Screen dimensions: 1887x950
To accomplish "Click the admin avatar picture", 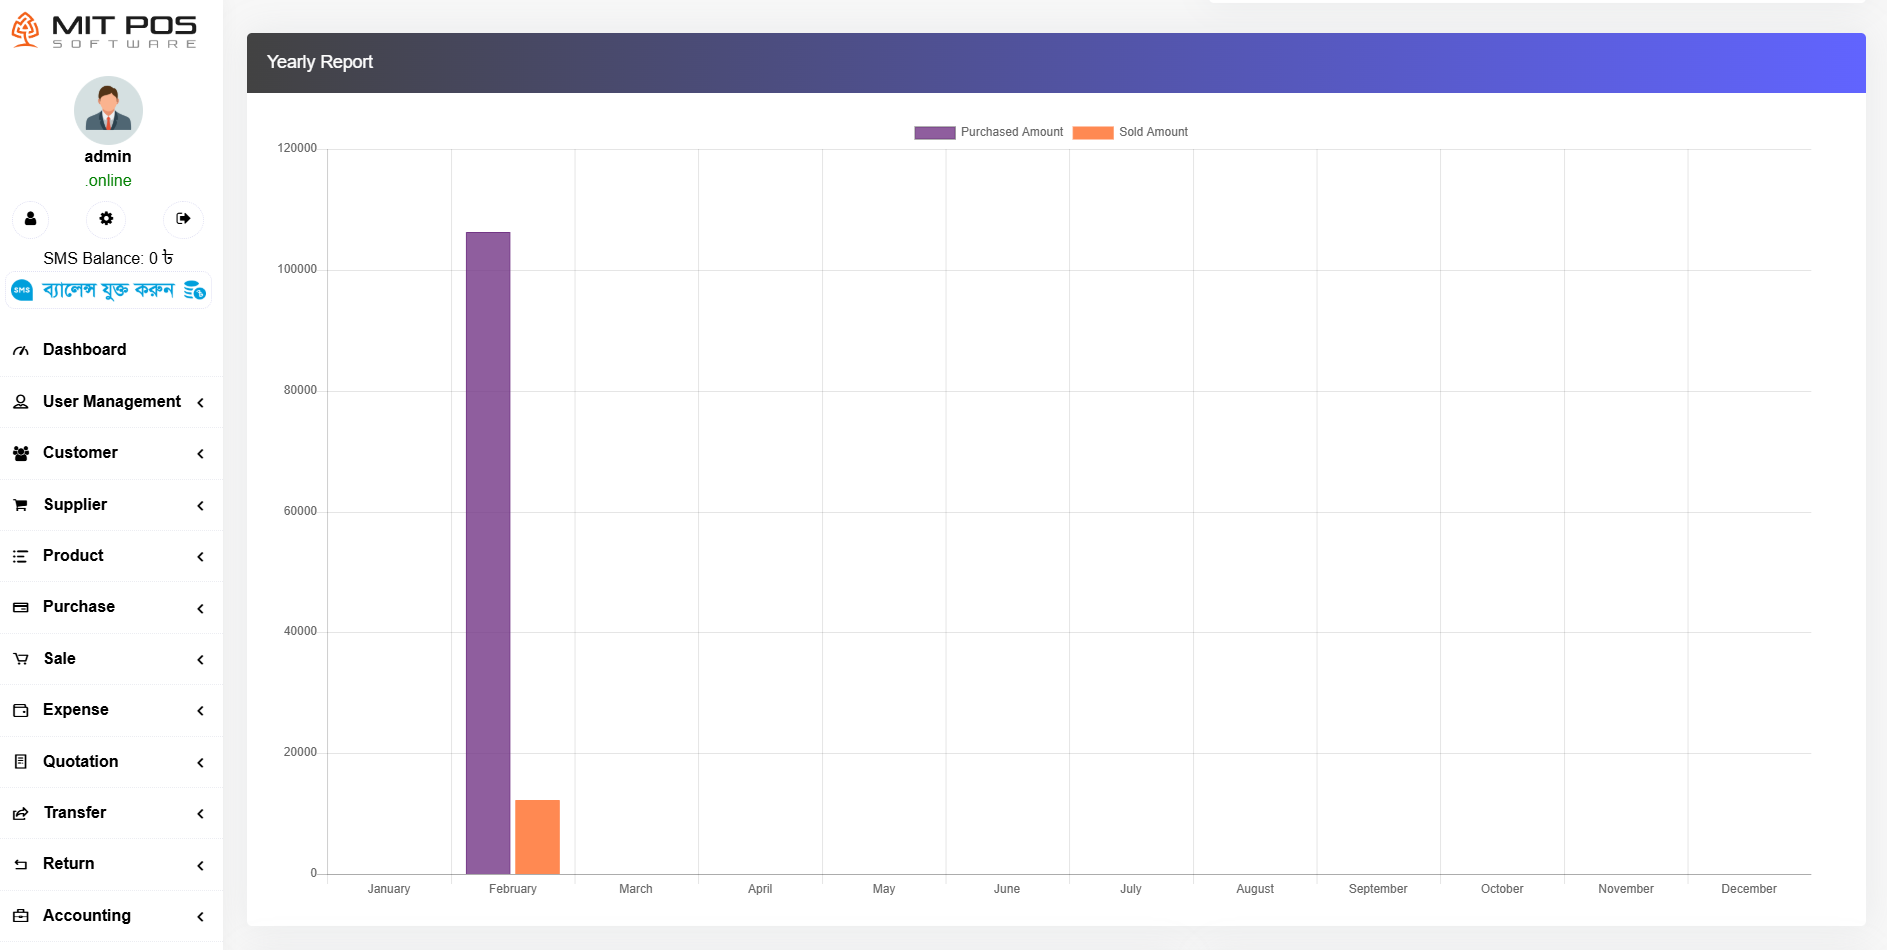I will 108,110.
